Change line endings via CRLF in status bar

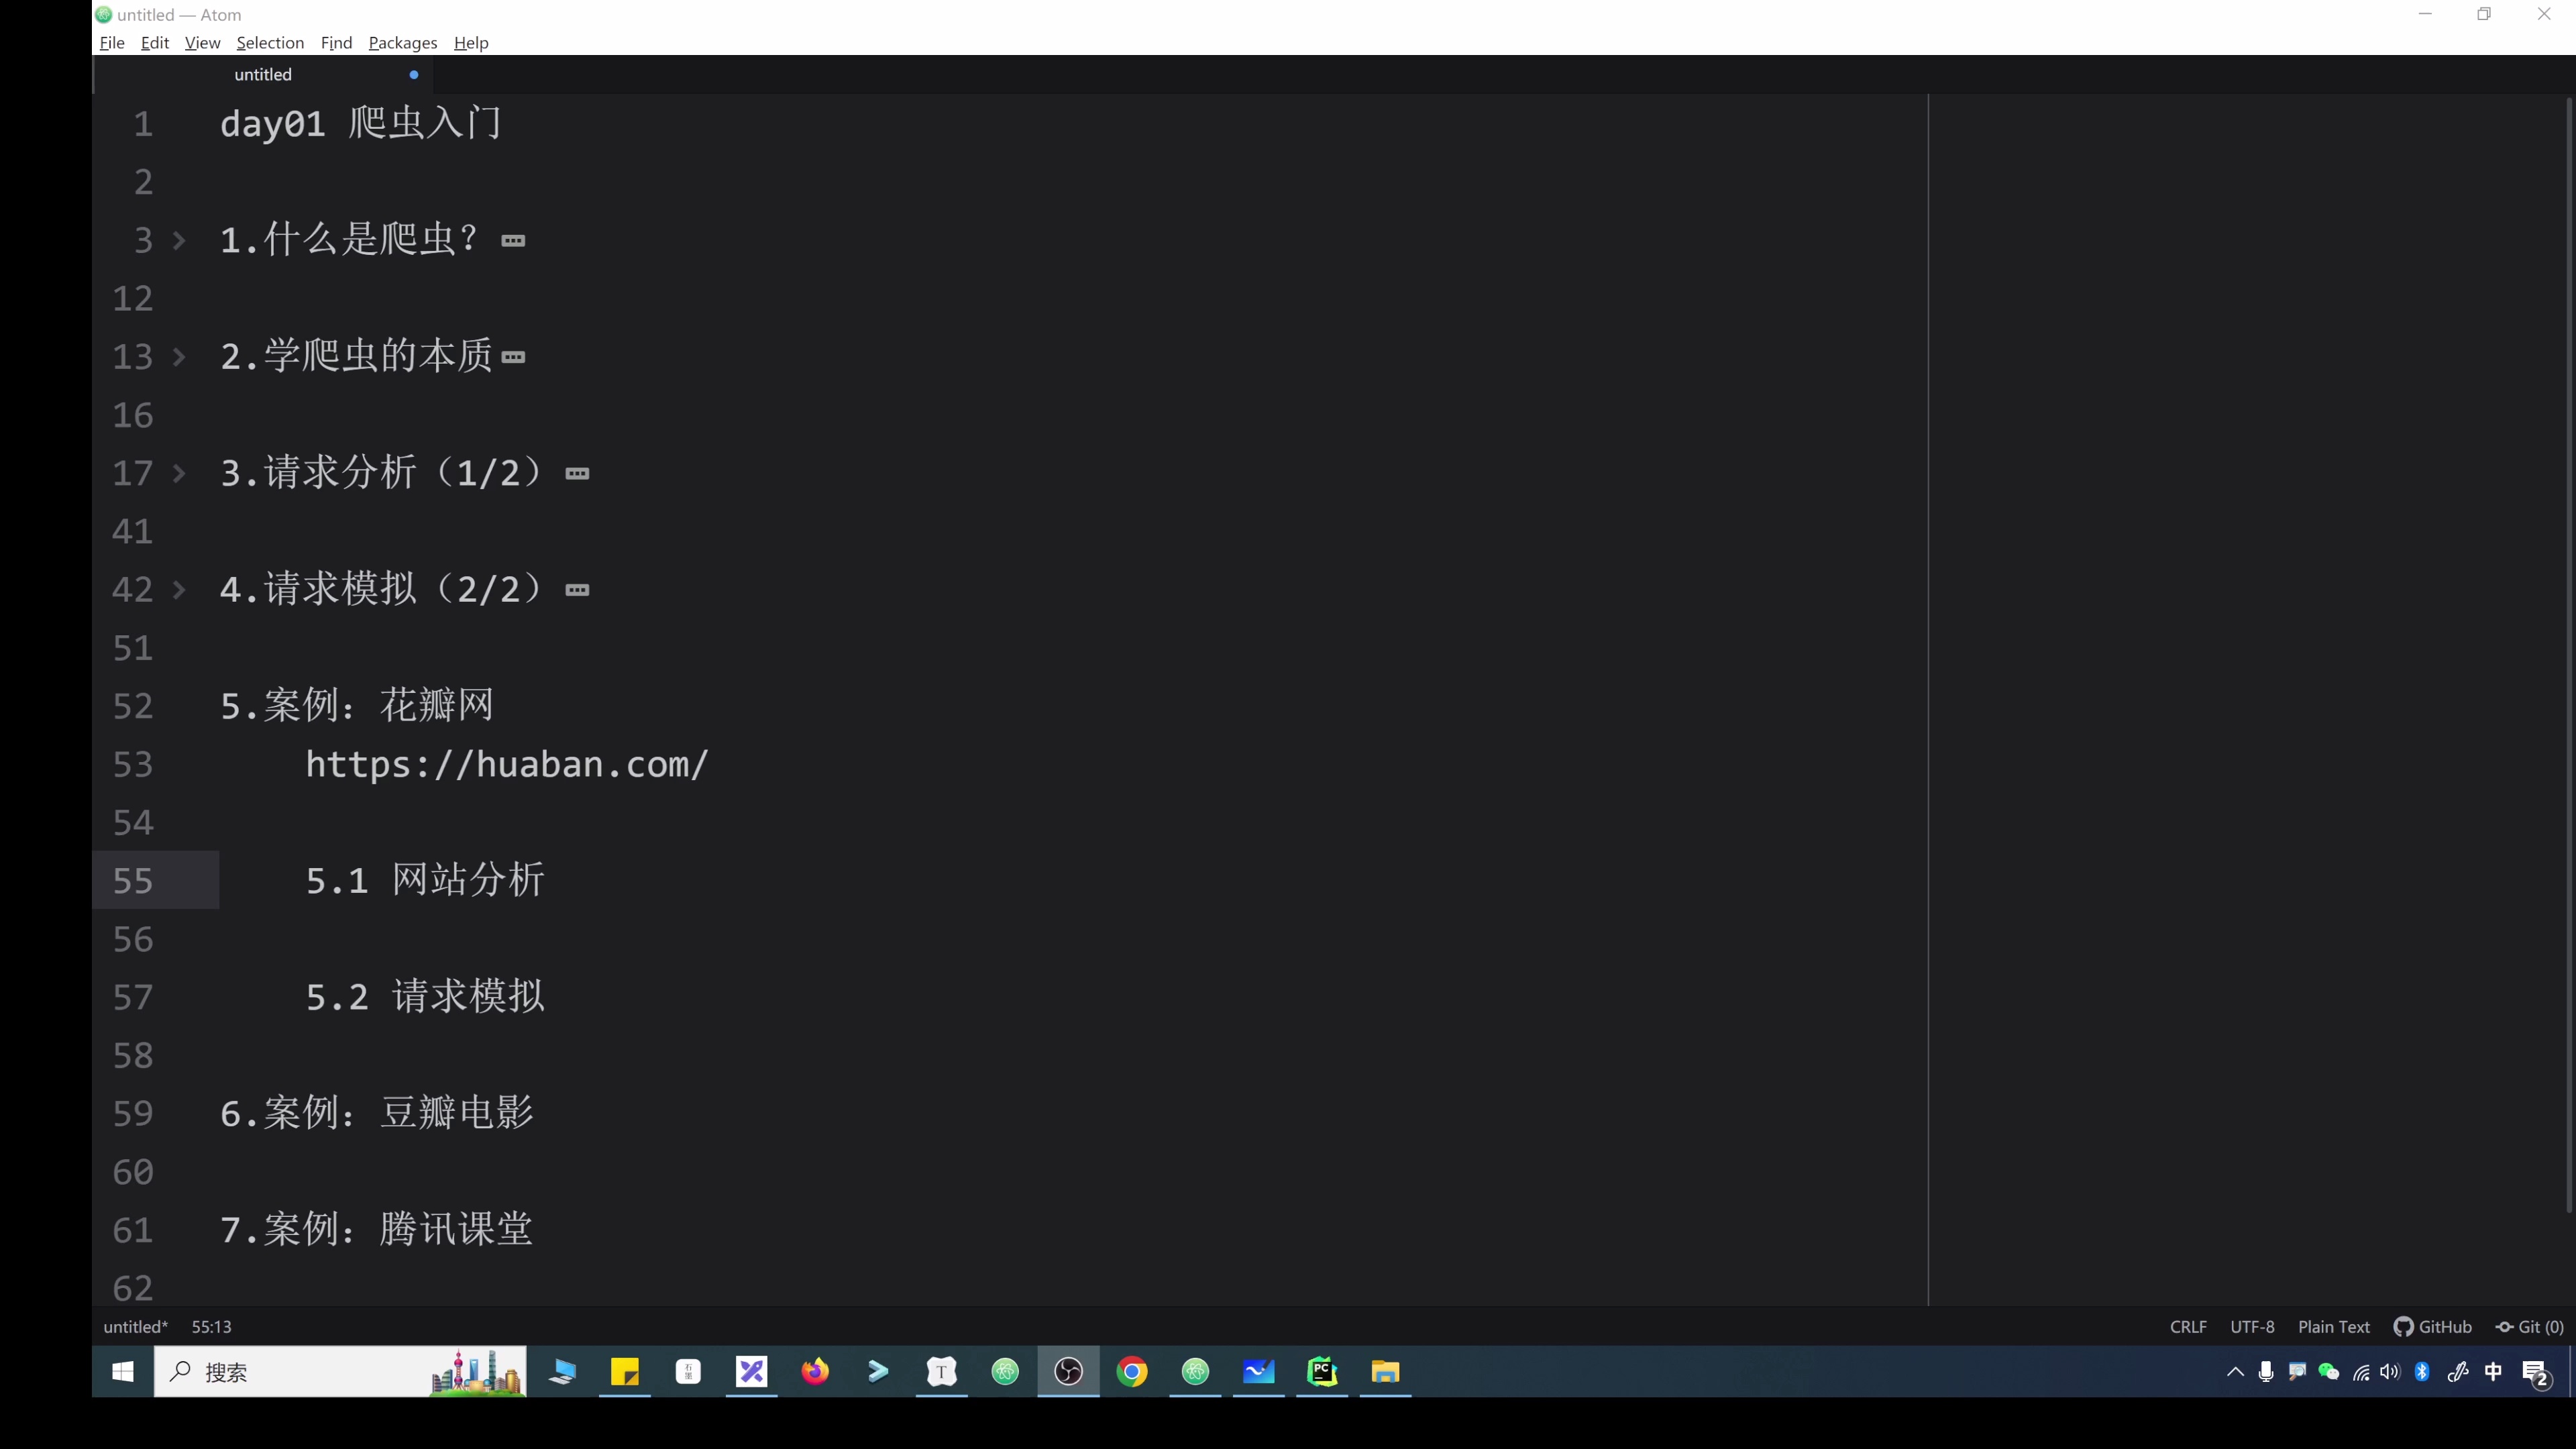(2188, 1326)
